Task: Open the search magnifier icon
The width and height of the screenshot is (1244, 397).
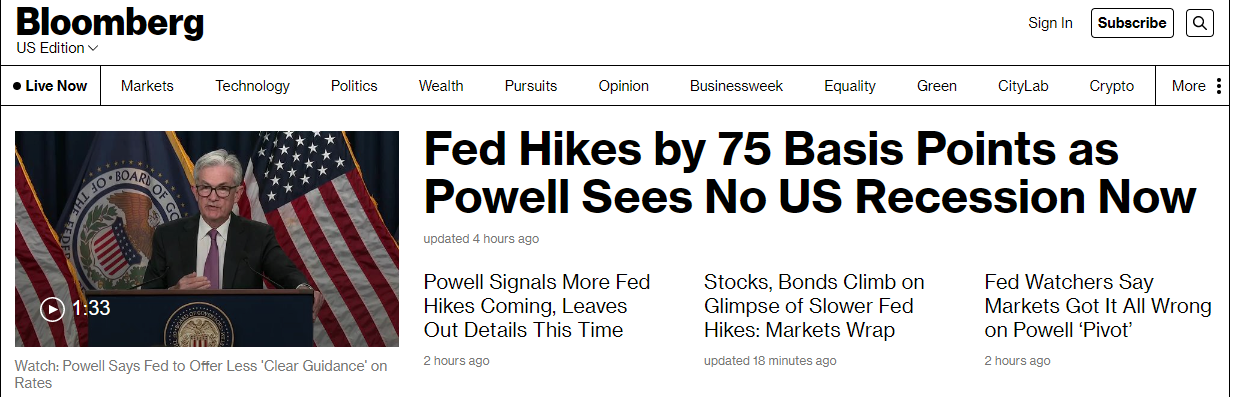Action: point(1200,23)
